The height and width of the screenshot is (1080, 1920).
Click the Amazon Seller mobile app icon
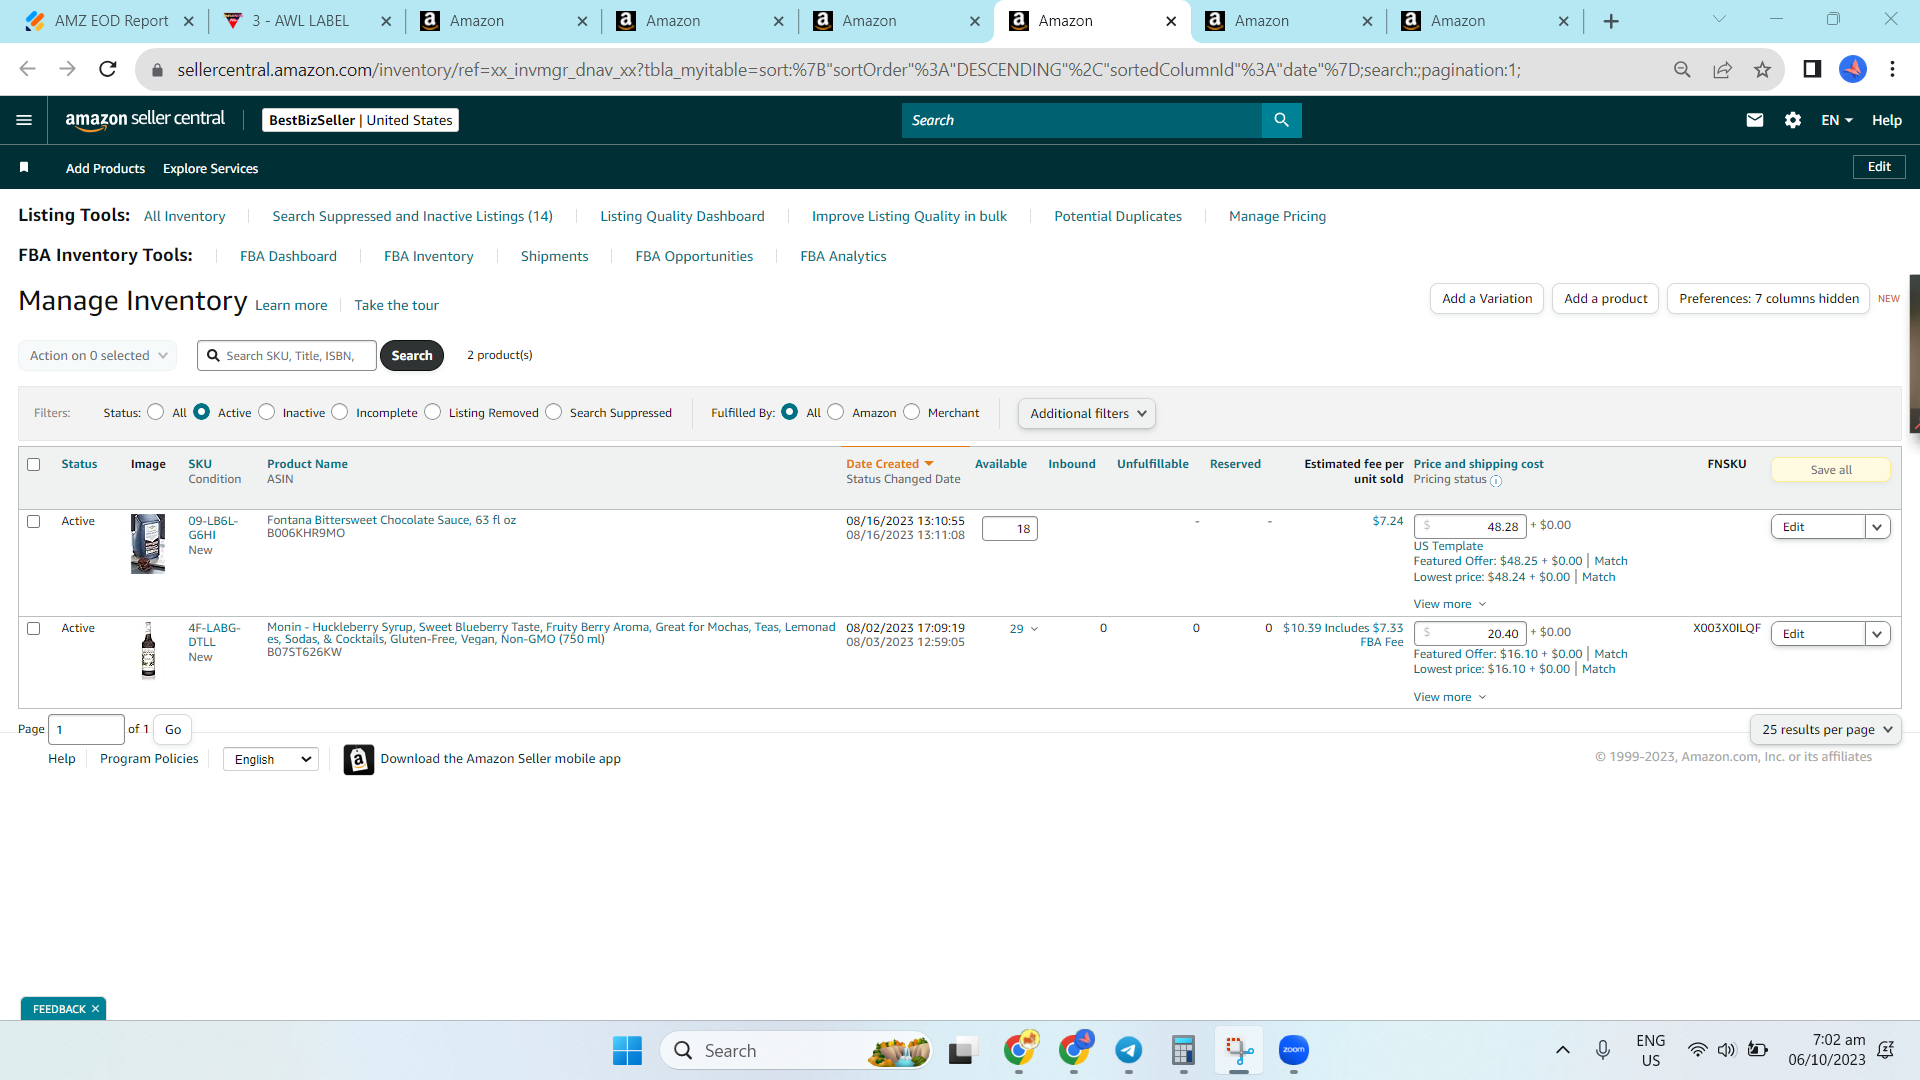358,759
